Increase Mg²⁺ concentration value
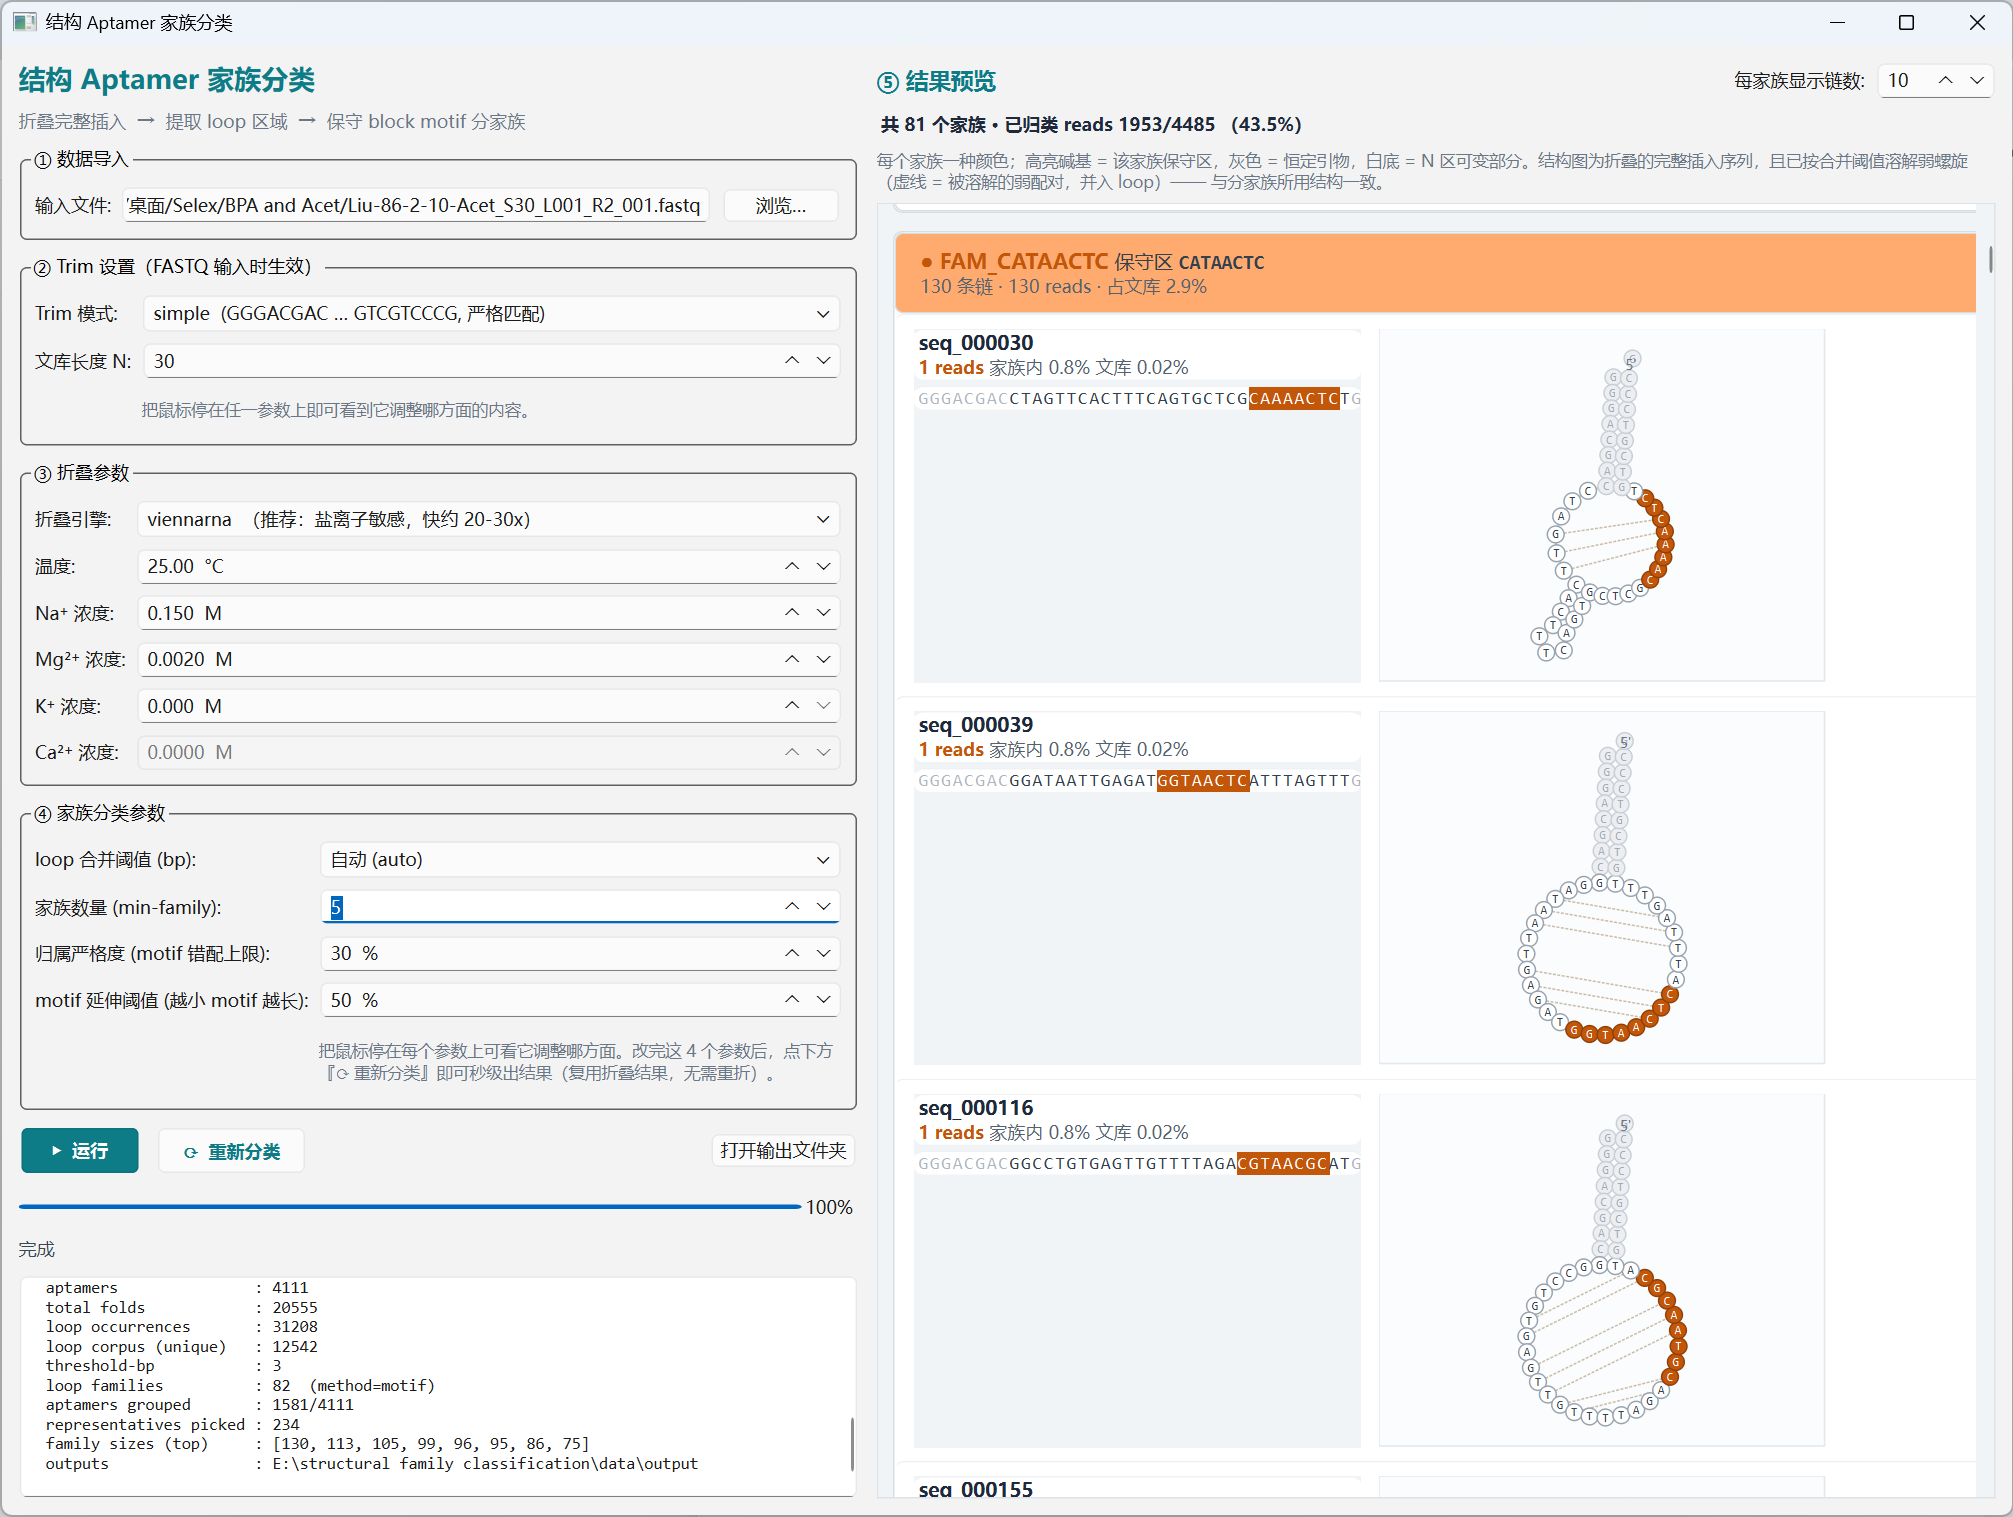The height and width of the screenshot is (1517, 2013). click(x=792, y=660)
